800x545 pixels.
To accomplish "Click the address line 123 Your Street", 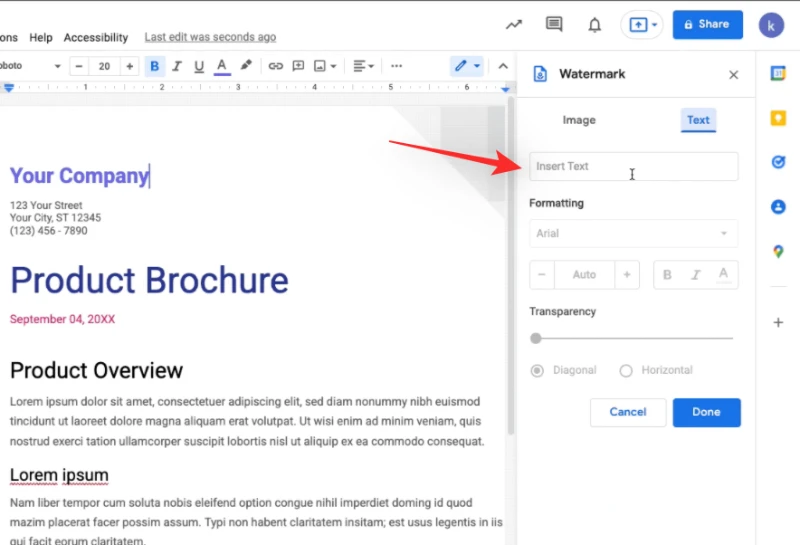I will 46,205.
